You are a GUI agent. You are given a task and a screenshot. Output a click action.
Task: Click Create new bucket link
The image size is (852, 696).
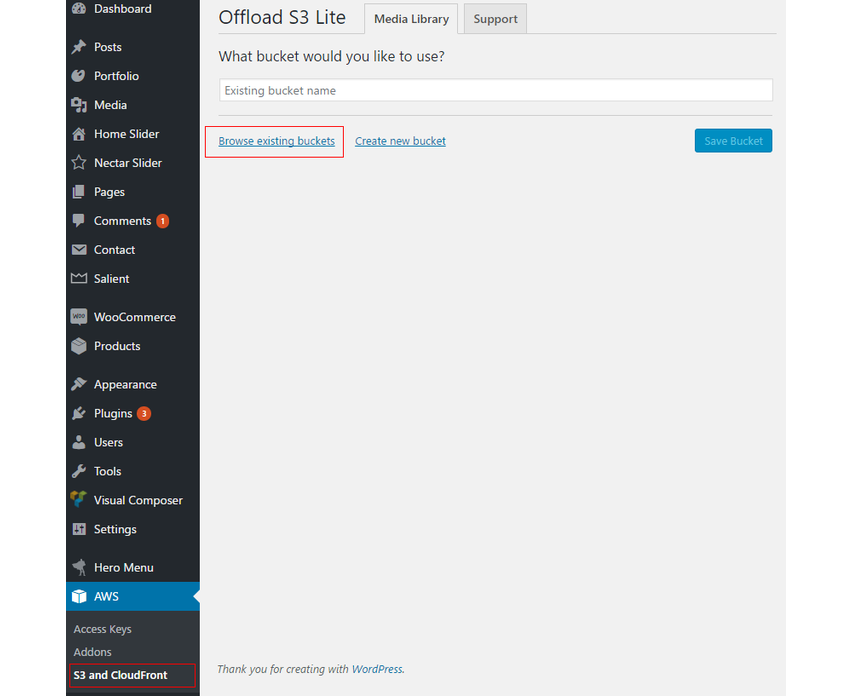(x=400, y=141)
